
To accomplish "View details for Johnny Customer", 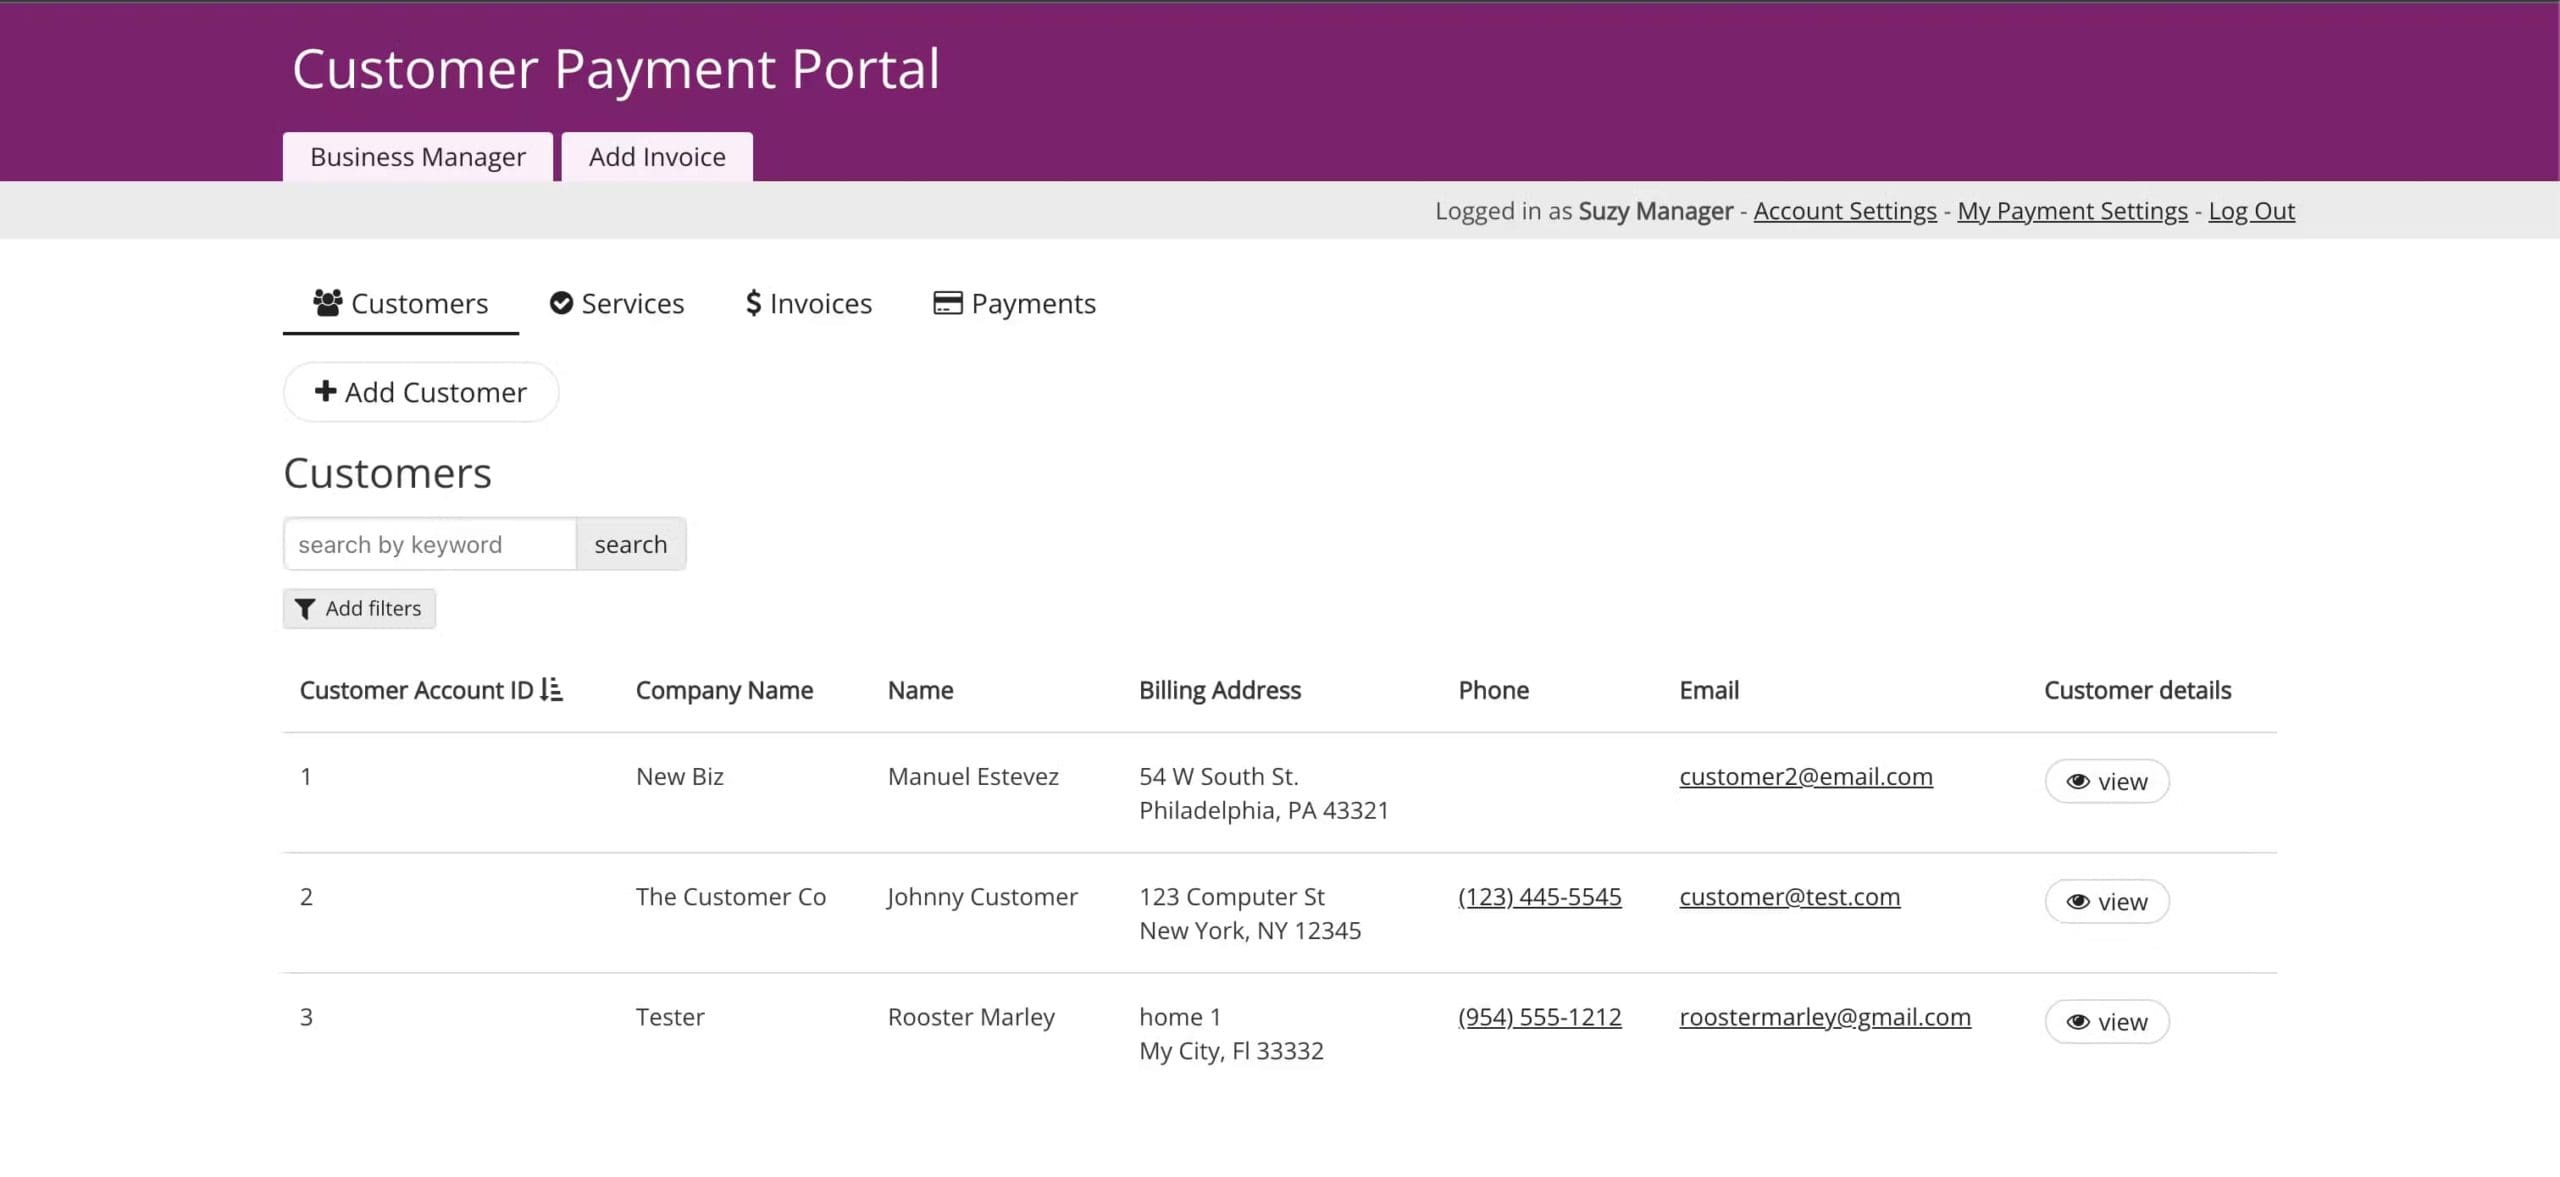I will pos(2106,902).
